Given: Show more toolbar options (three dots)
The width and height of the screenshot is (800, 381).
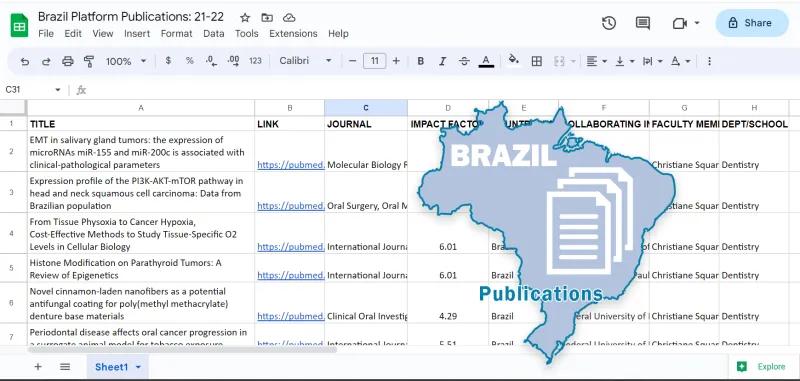Looking at the screenshot, I should [709, 61].
